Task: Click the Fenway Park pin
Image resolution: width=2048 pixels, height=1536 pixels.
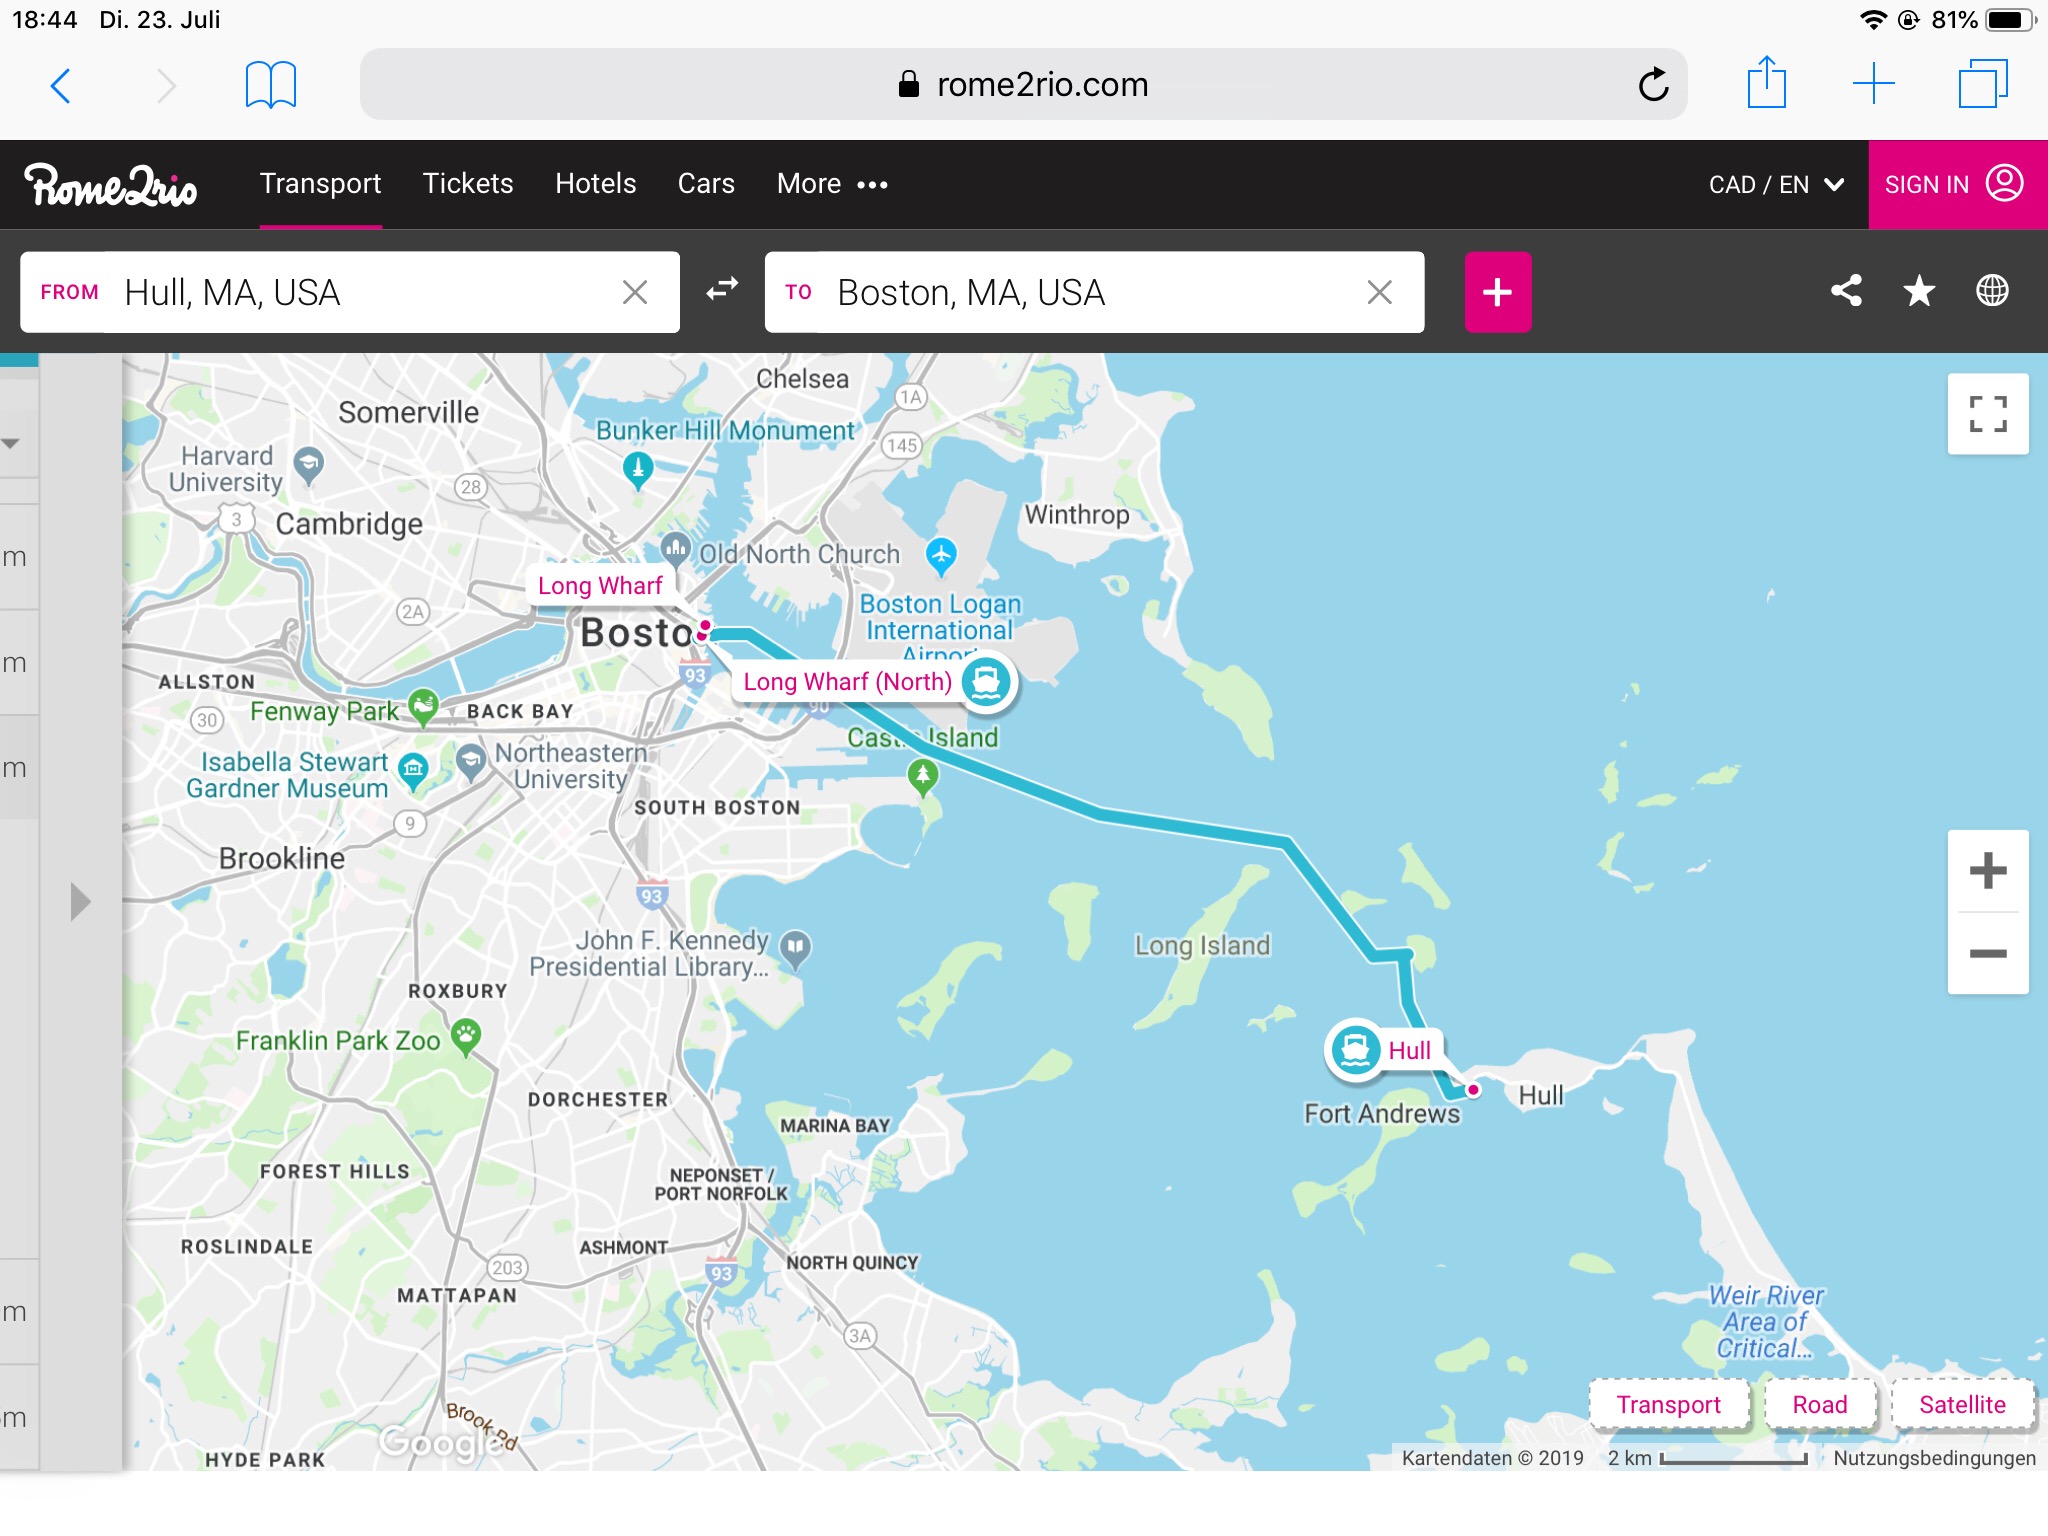Action: pyautogui.click(x=424, y=706)
